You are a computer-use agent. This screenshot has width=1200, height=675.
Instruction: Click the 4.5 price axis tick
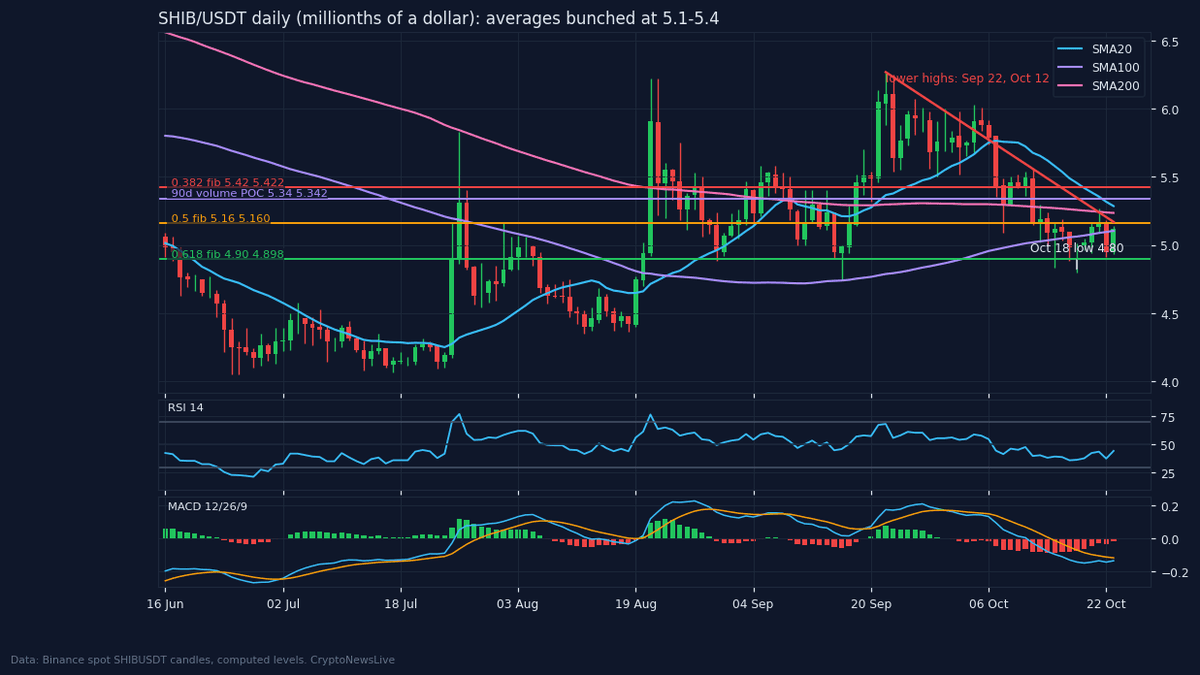[x=1169, y=314]
